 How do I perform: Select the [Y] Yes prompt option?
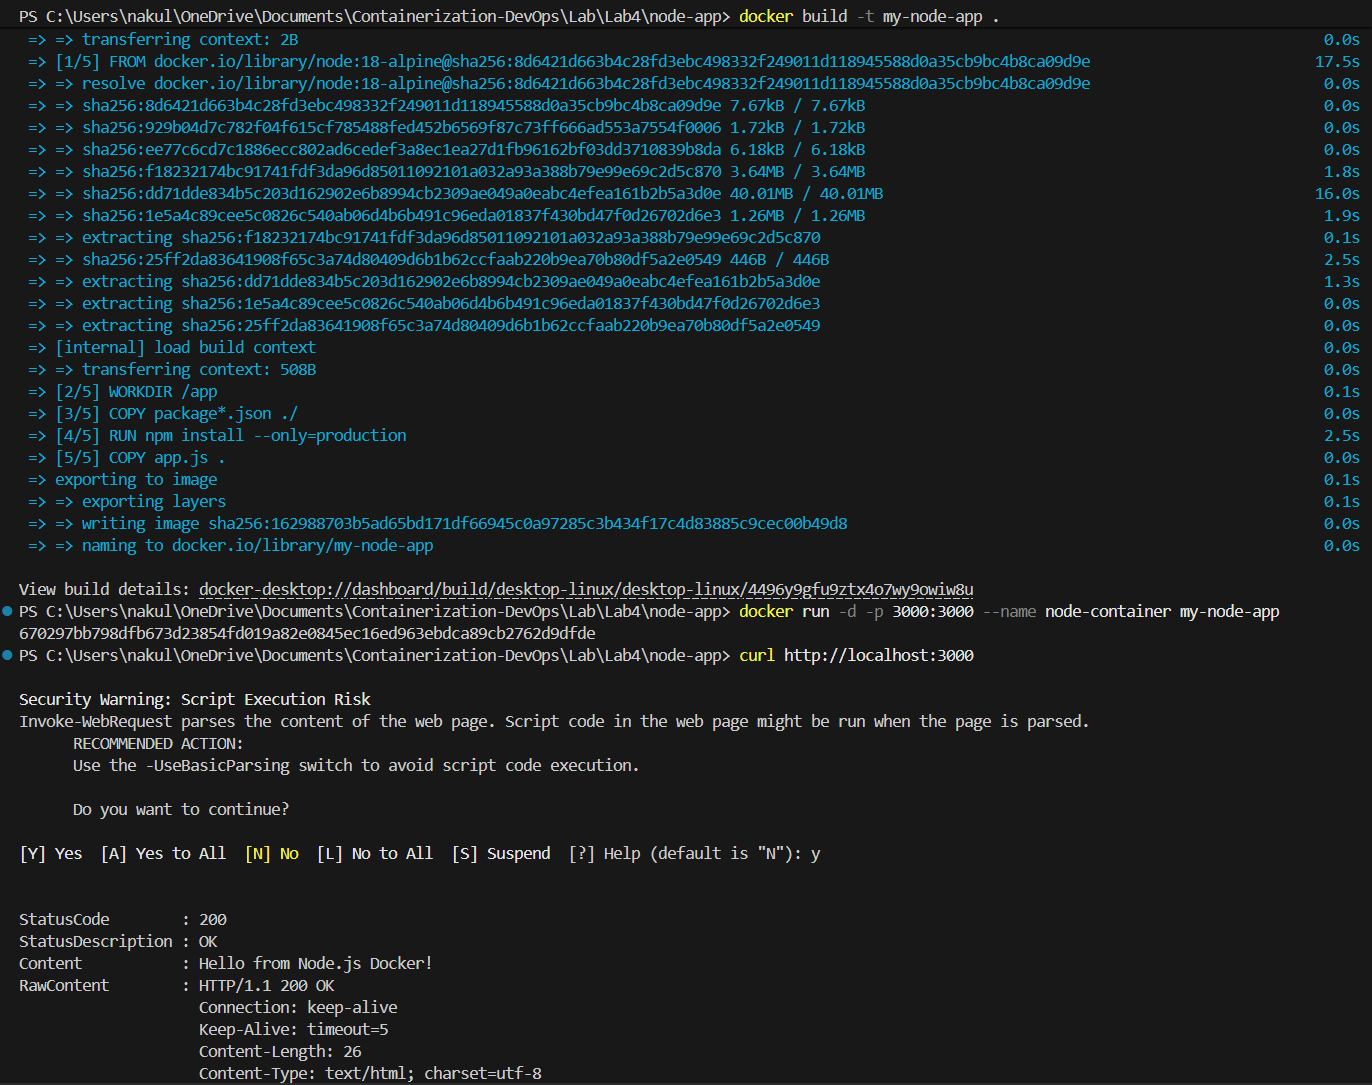point(51,853)
